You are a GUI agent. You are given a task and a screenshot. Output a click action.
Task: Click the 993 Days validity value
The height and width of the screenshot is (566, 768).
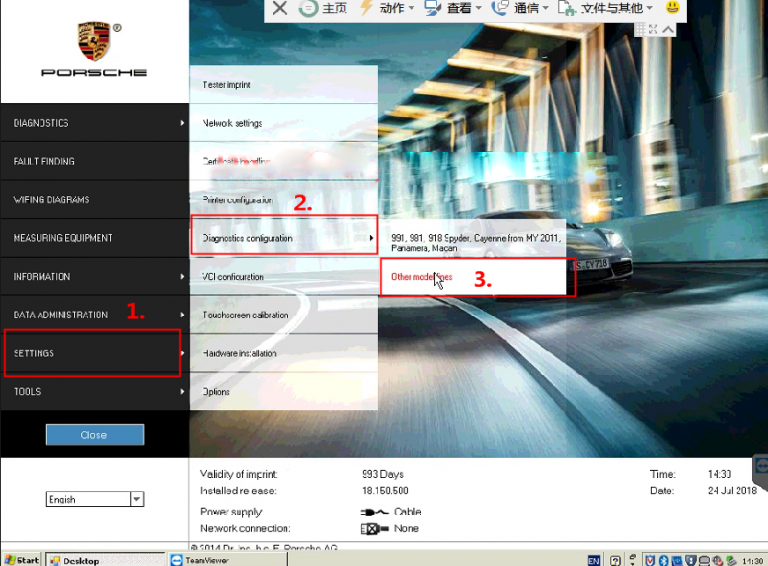[x=383, y=474]
